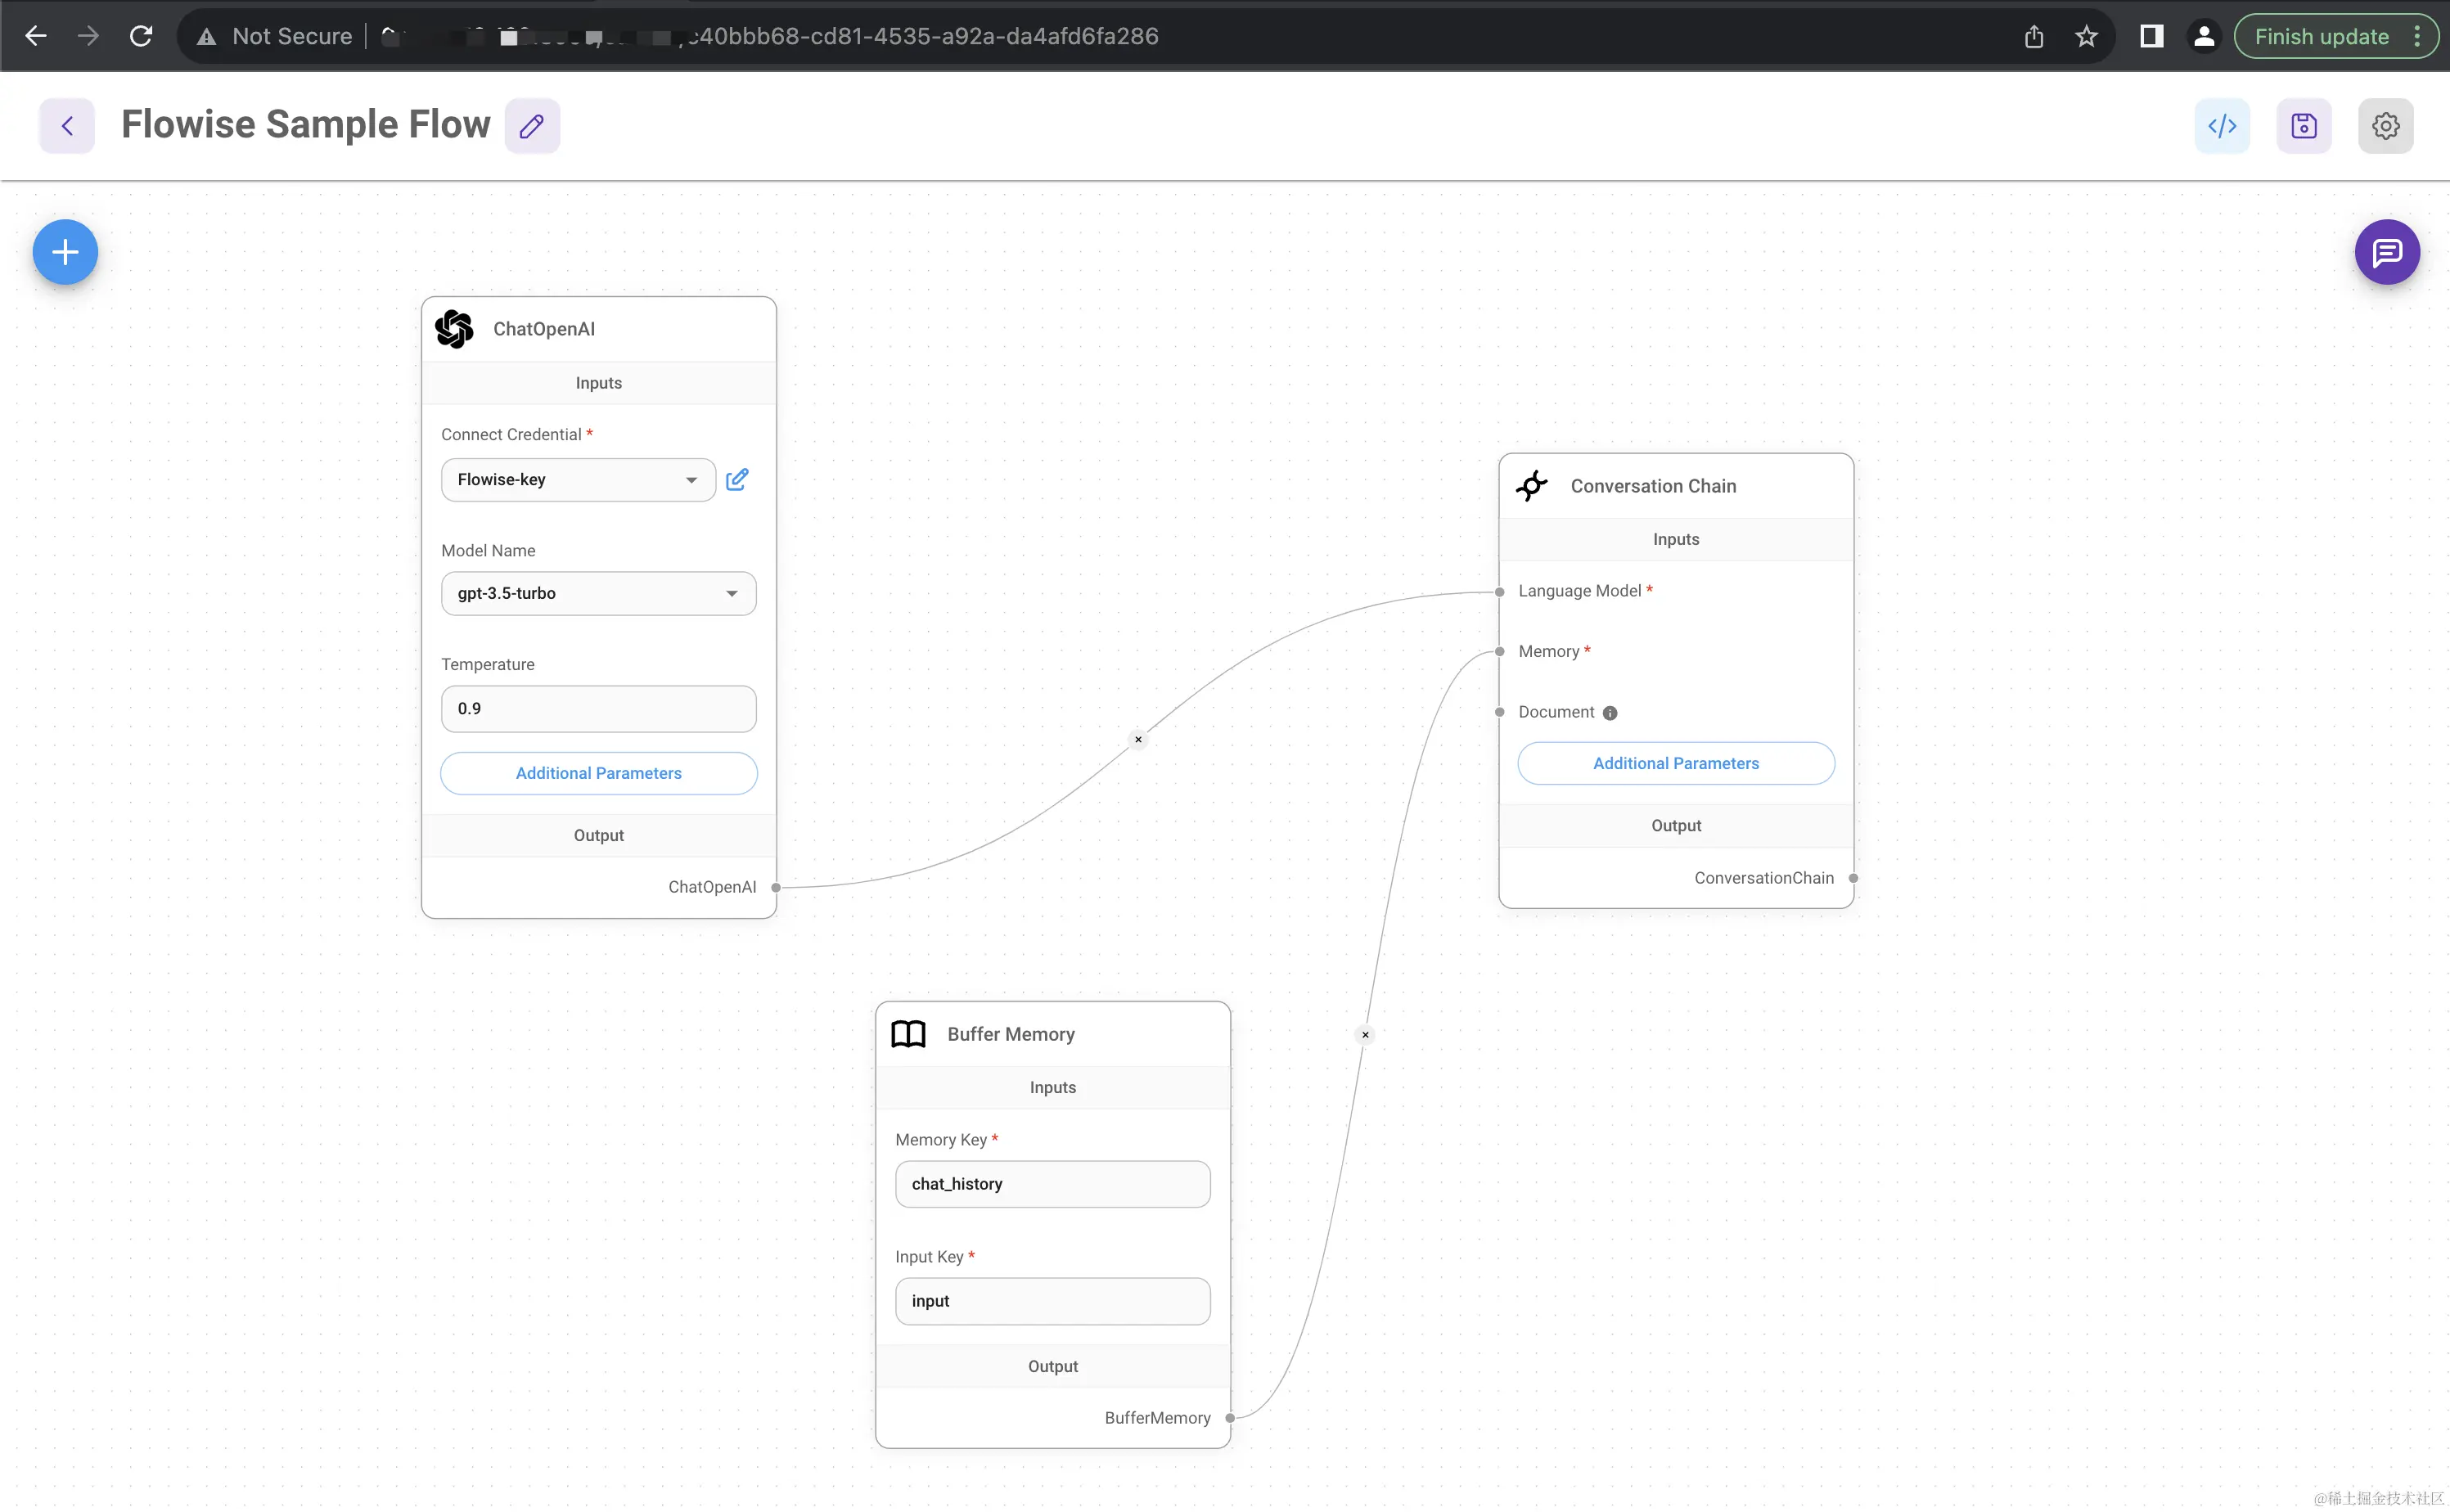Open chat panel purple message button

pyautogui.click(x=2387, y=252)
